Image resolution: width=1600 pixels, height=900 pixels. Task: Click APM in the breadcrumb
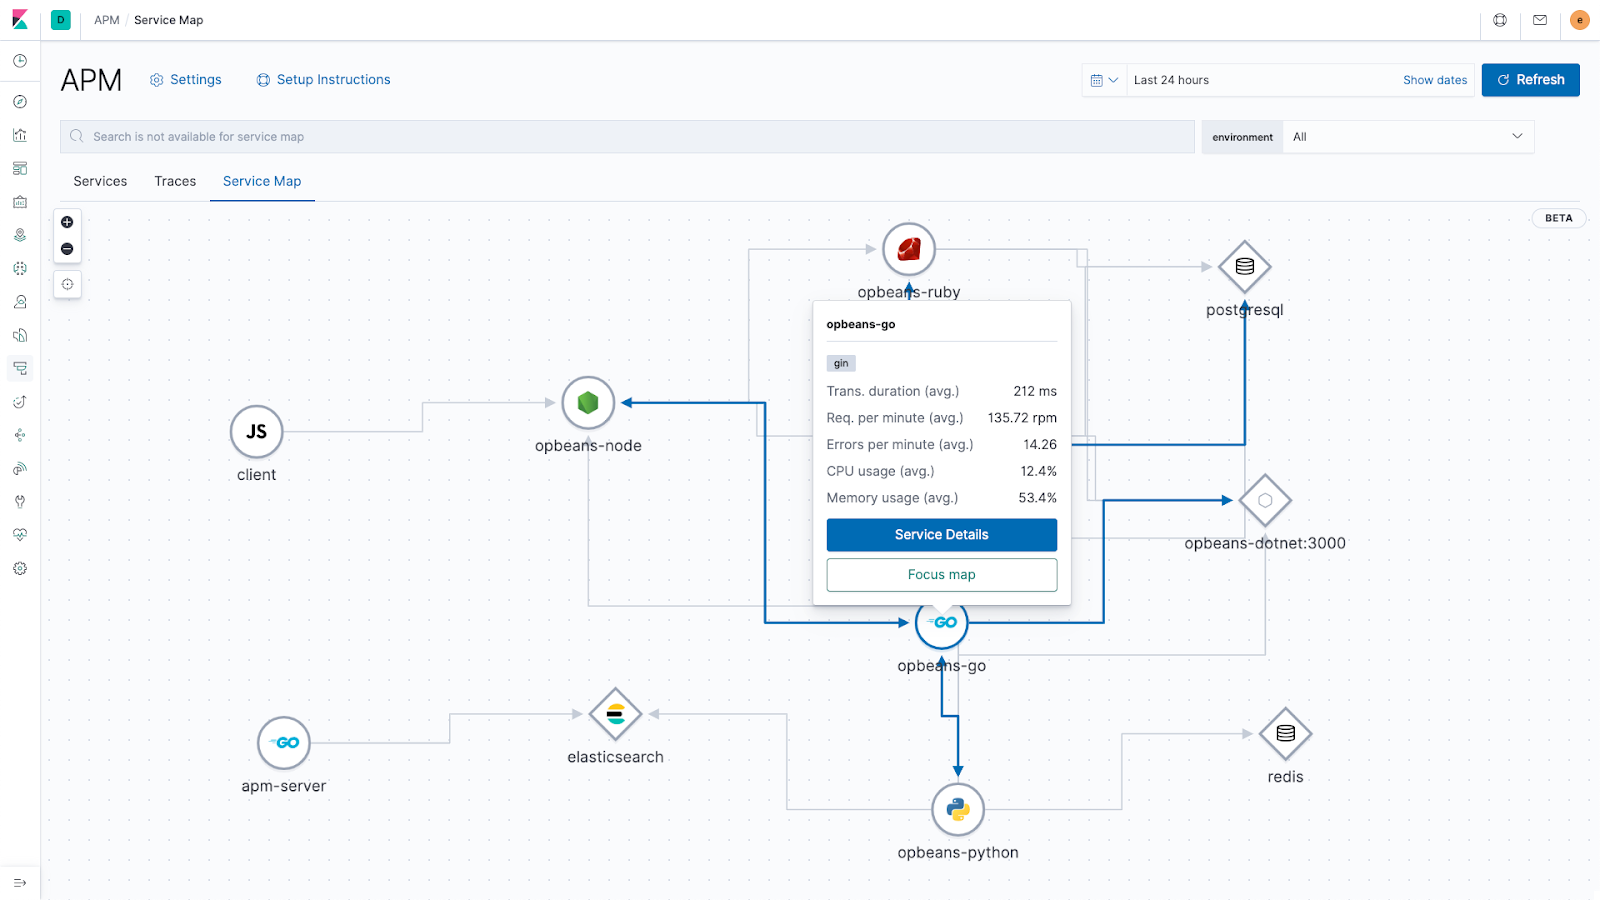click(107, 20)
